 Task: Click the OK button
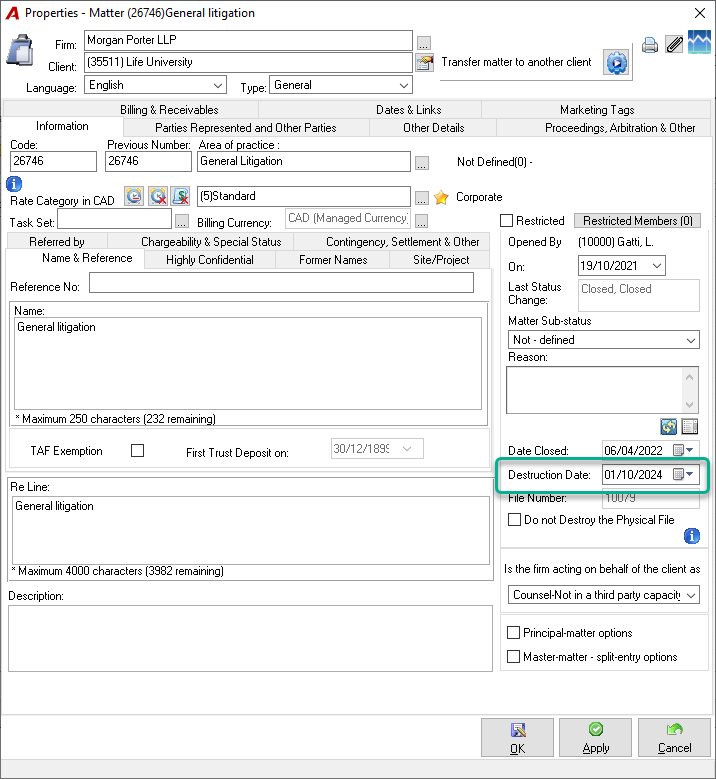point(517,738)
